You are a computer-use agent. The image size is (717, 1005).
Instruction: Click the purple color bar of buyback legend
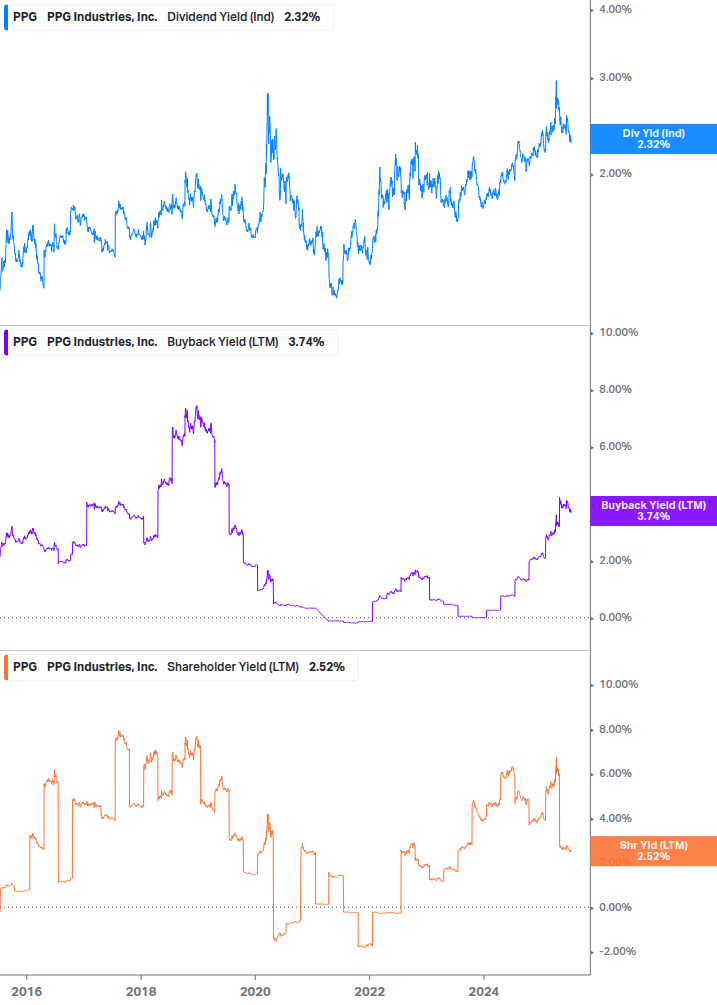tap(6, 342)
